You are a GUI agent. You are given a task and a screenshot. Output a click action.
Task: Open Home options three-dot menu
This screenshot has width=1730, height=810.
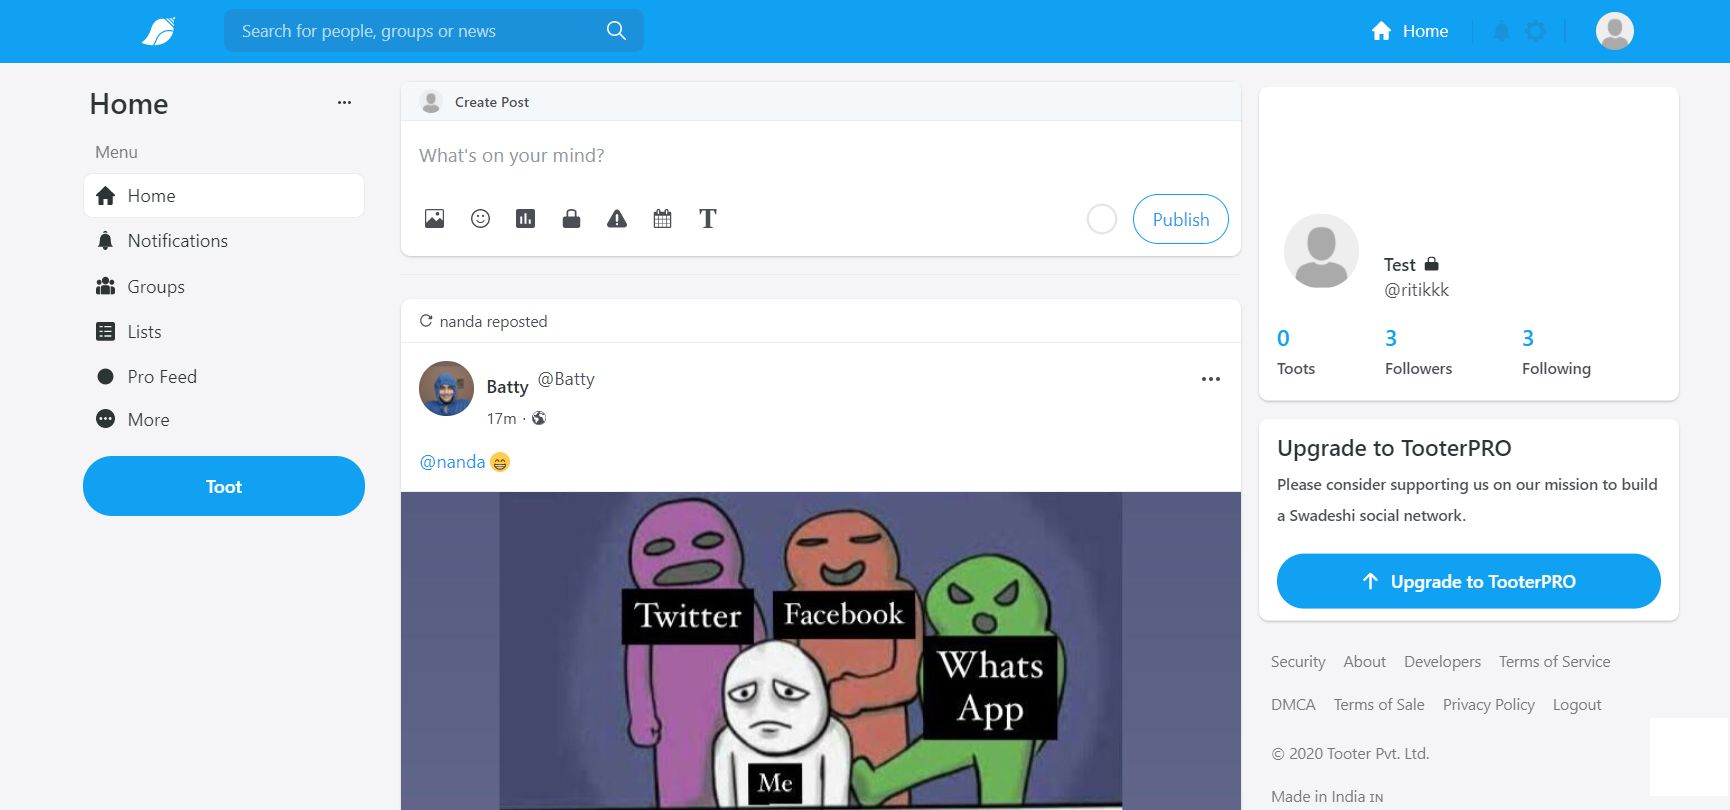[344, 102]
